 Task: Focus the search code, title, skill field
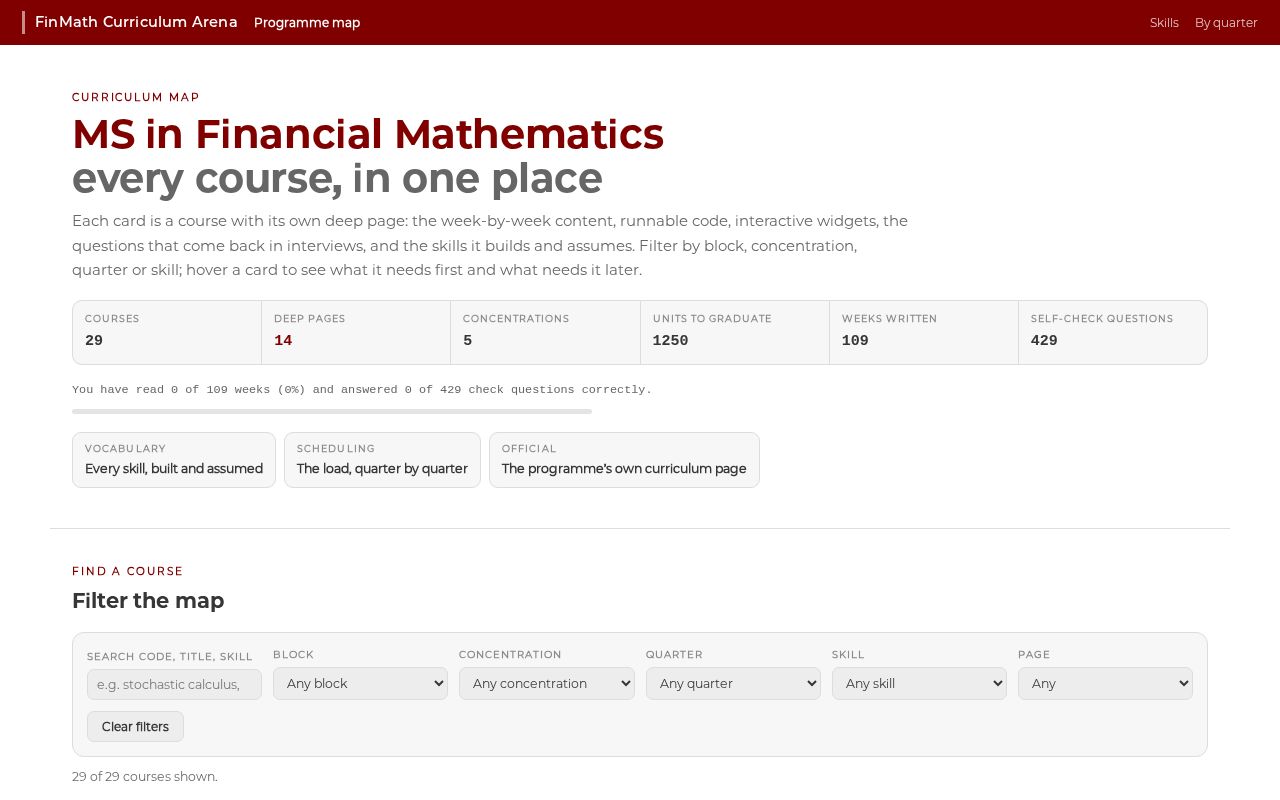(x=174, y=684)
